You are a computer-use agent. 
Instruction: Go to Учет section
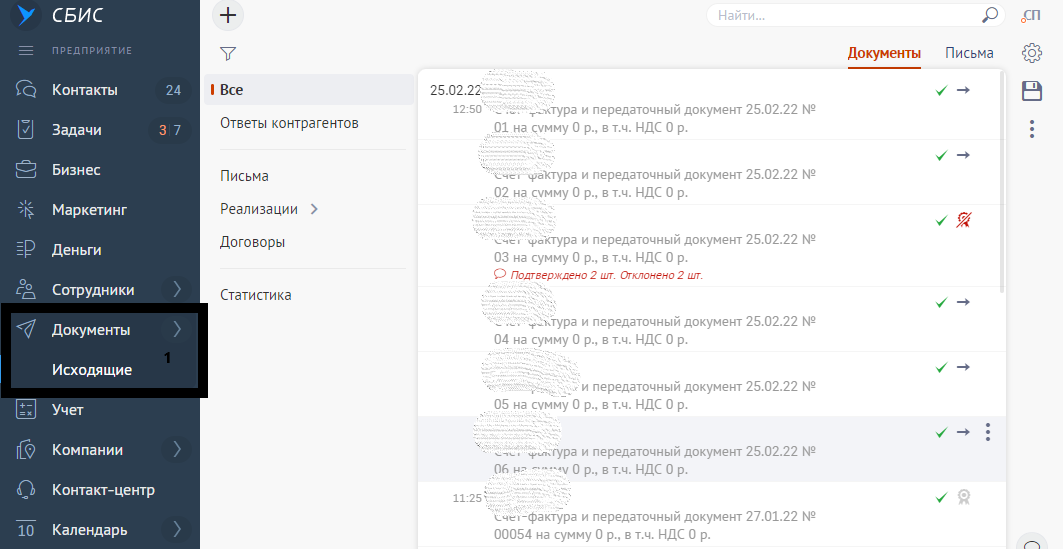tap(68, 409)
